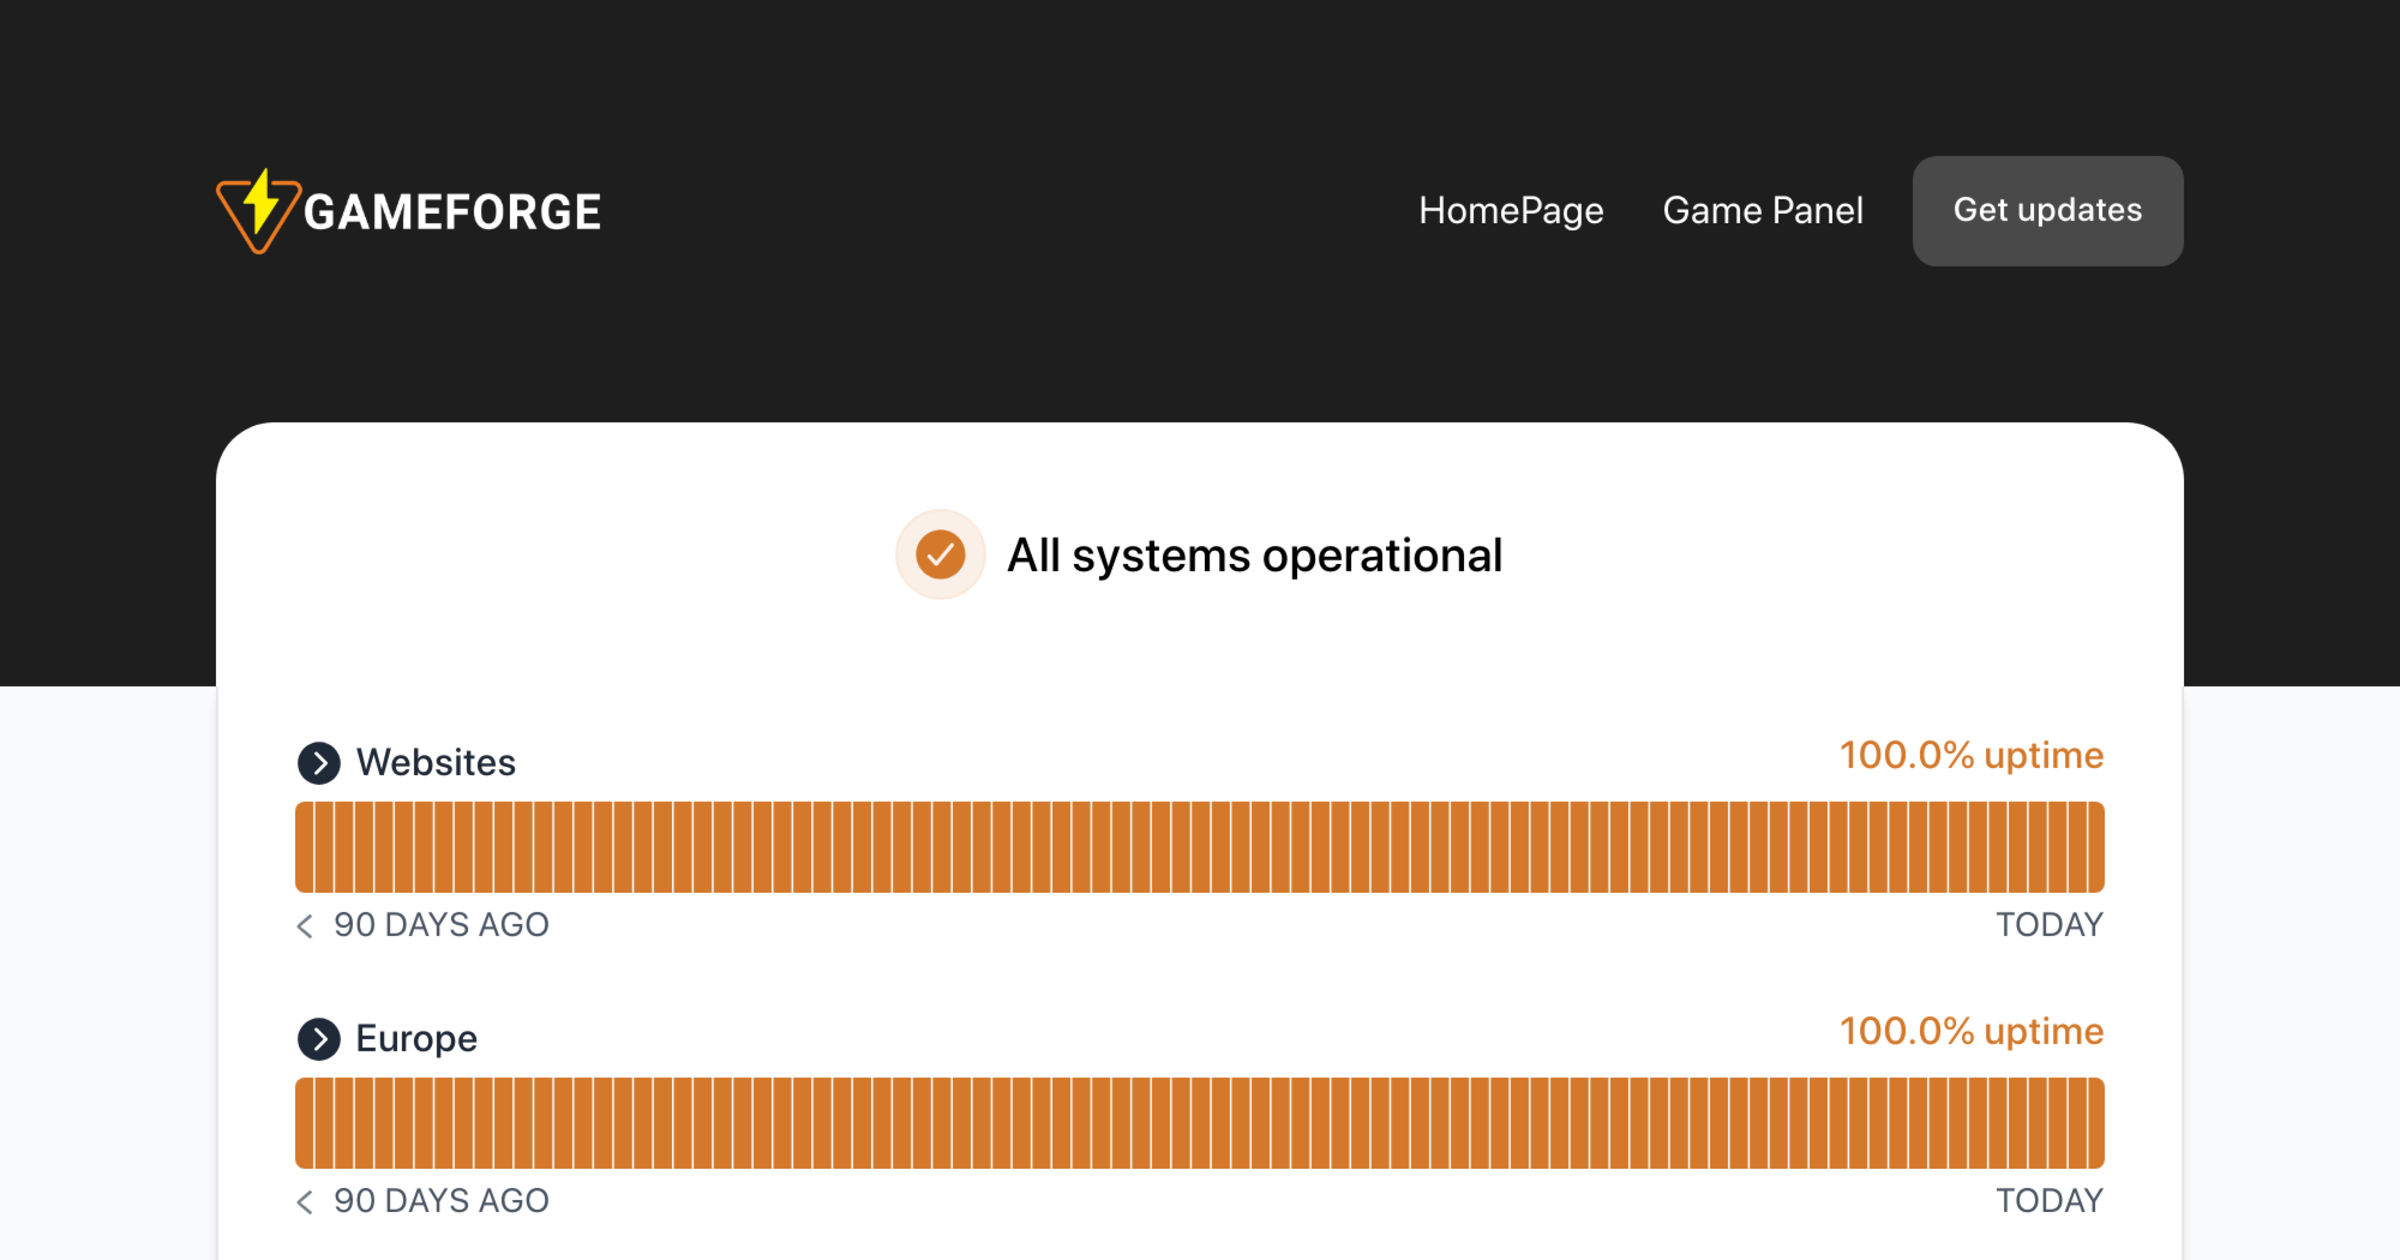This screenshot has width=2400, height=1260.
Task: Click the back arrow next to 90 DAYS AGO under Websites
Action: click(303, 926)
